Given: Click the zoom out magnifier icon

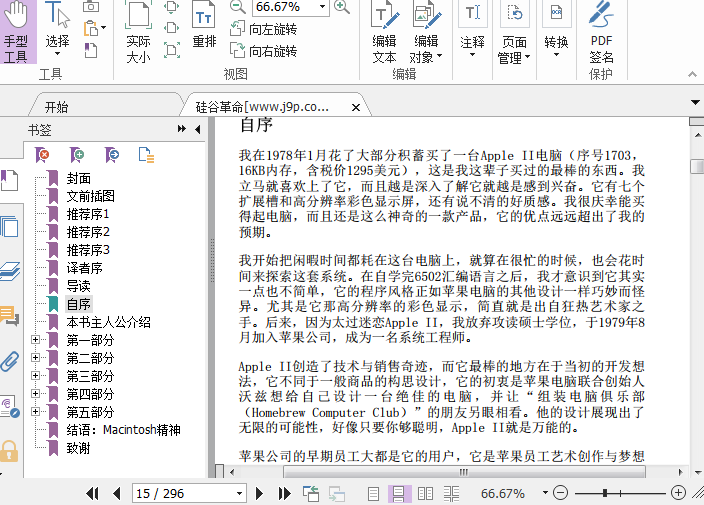Looking at the screenshot, I should (x=238, y=7).
